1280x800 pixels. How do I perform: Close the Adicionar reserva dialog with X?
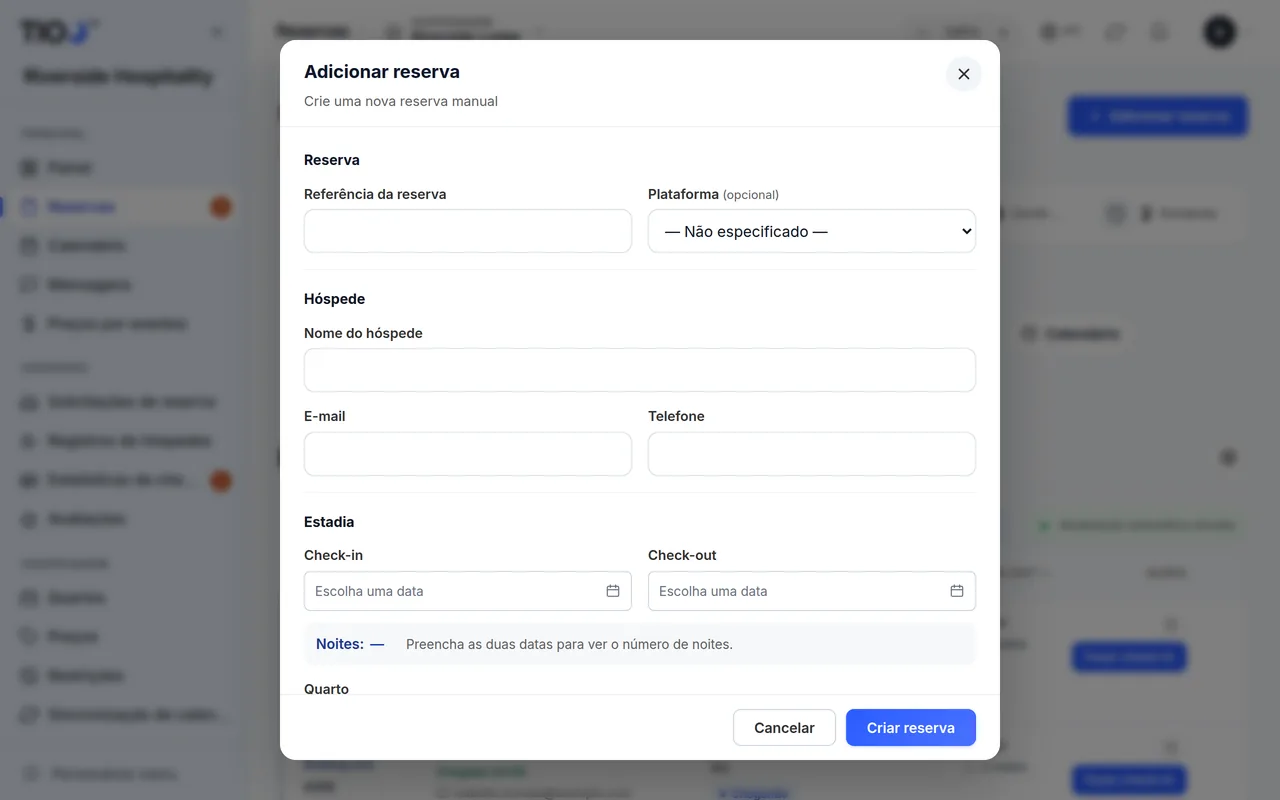(x=964, y=74)
